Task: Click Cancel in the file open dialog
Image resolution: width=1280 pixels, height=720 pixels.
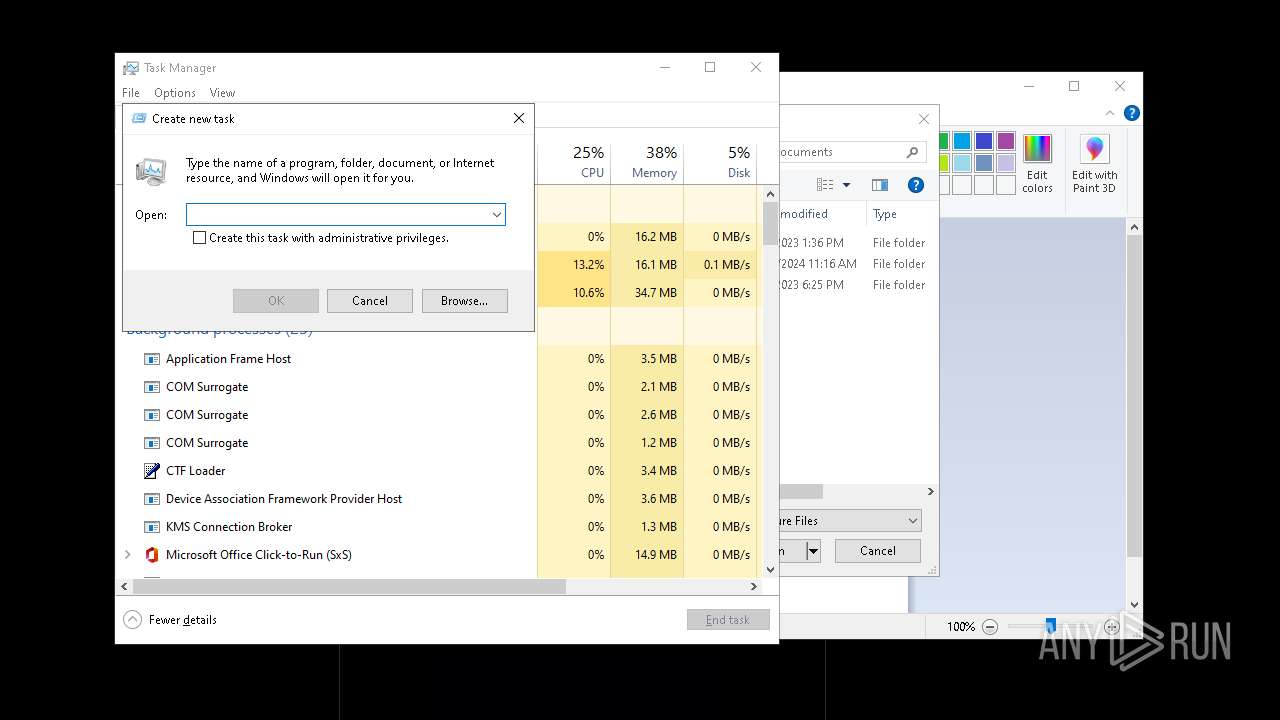Action: [x=878, y=551]
